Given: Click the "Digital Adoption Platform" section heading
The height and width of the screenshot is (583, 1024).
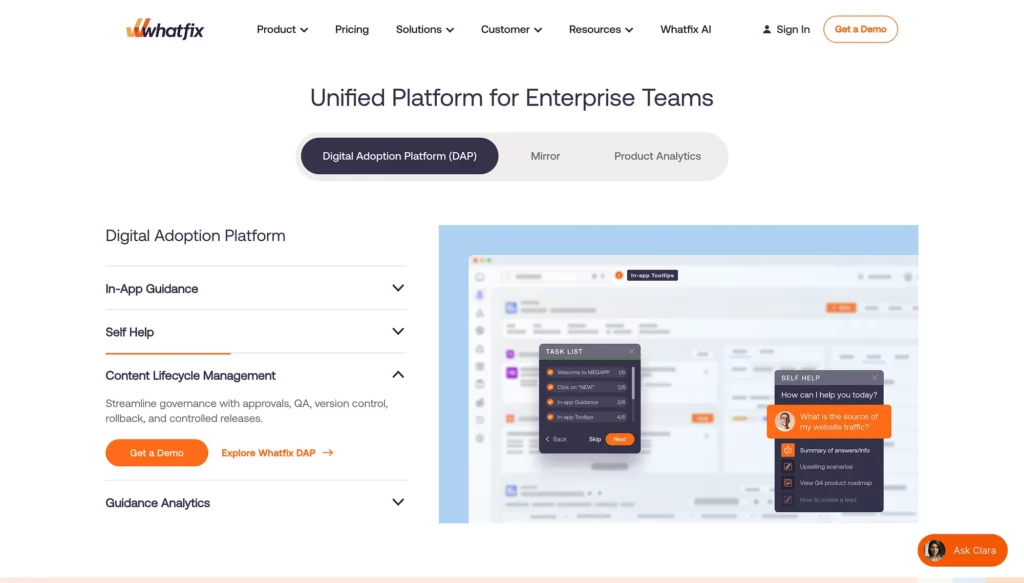Looking at the screenshot, I should 195,236.
